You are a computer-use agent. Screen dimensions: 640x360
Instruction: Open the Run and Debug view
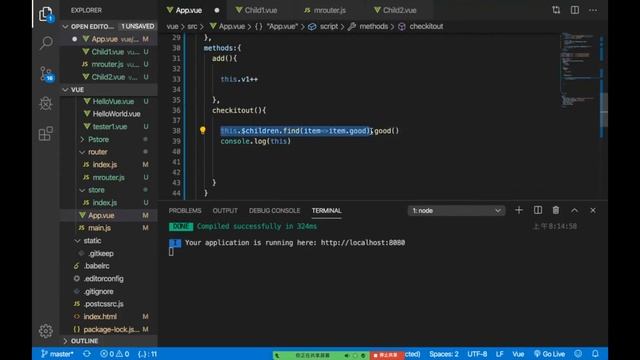pos(46,104)
